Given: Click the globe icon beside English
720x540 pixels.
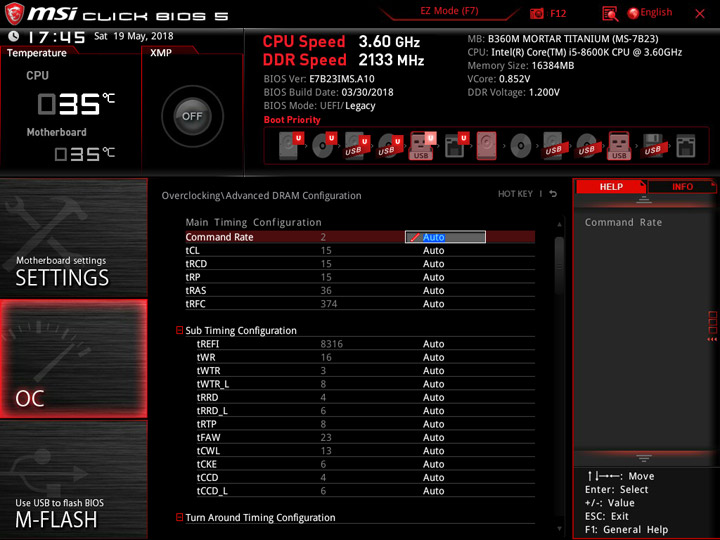Looking at the screenshot, I should (633, 13).
